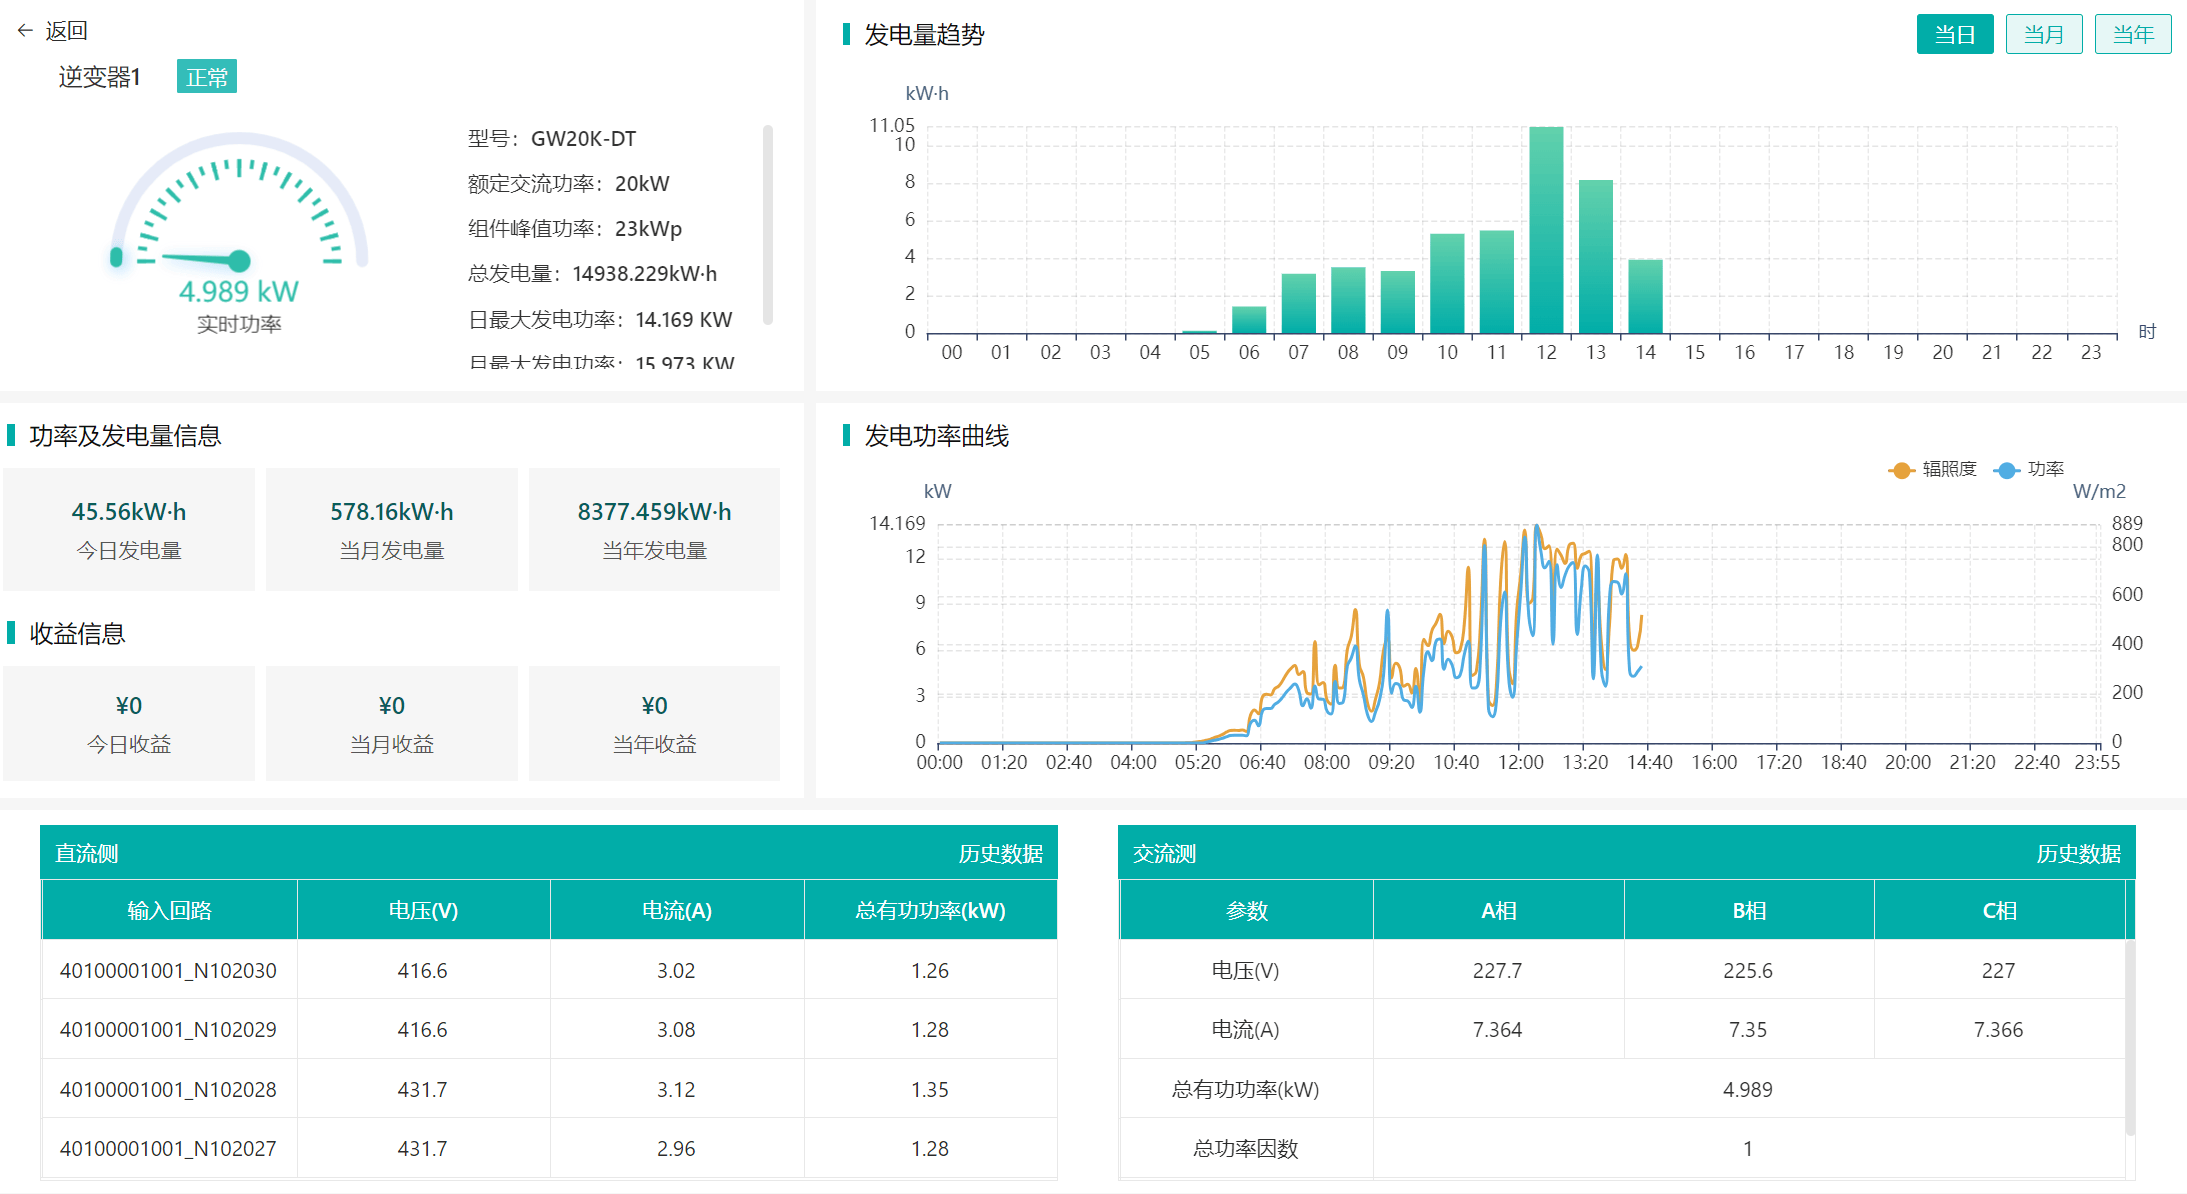Click the 正常 status badge
The image size is (2187, 1194).
(x=207, y=77)
